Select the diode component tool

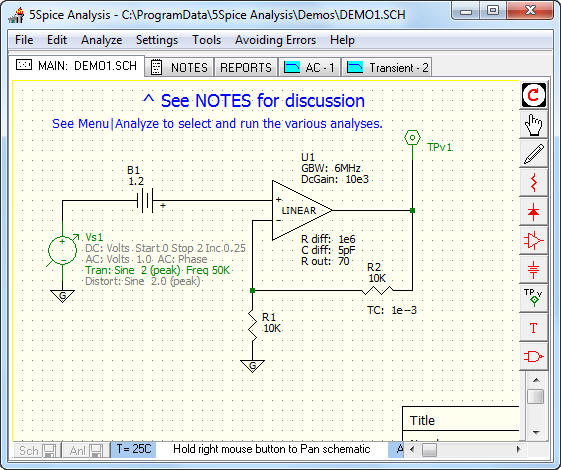coord(533,212)
